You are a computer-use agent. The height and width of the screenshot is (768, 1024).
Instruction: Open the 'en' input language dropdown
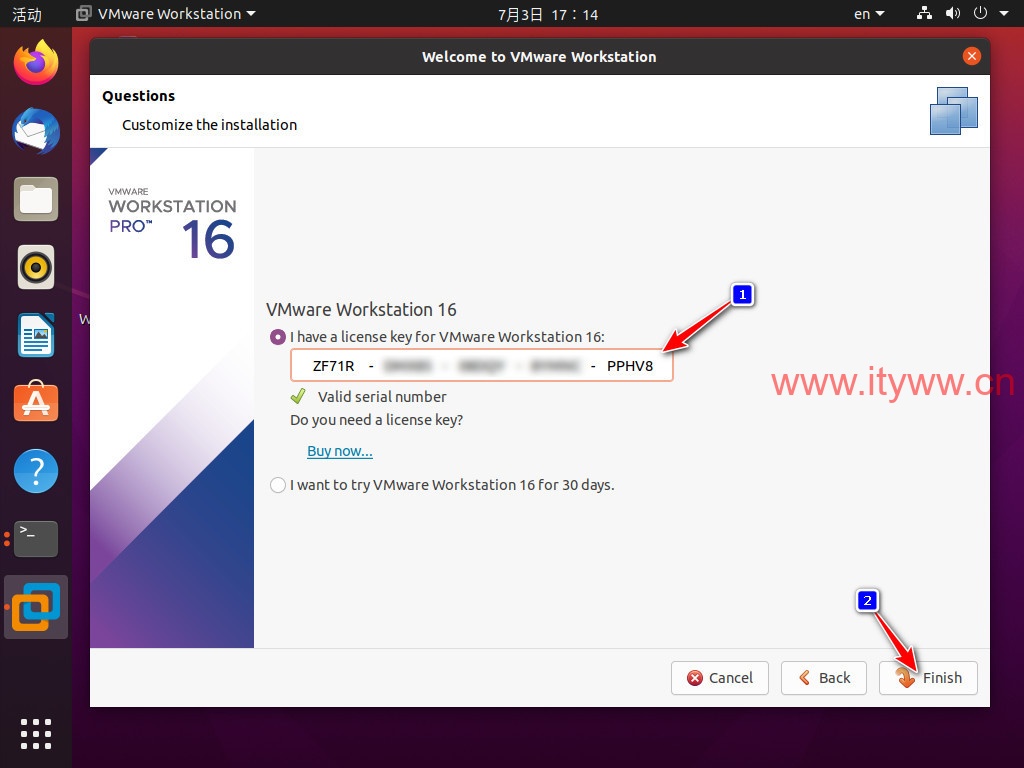869,14
